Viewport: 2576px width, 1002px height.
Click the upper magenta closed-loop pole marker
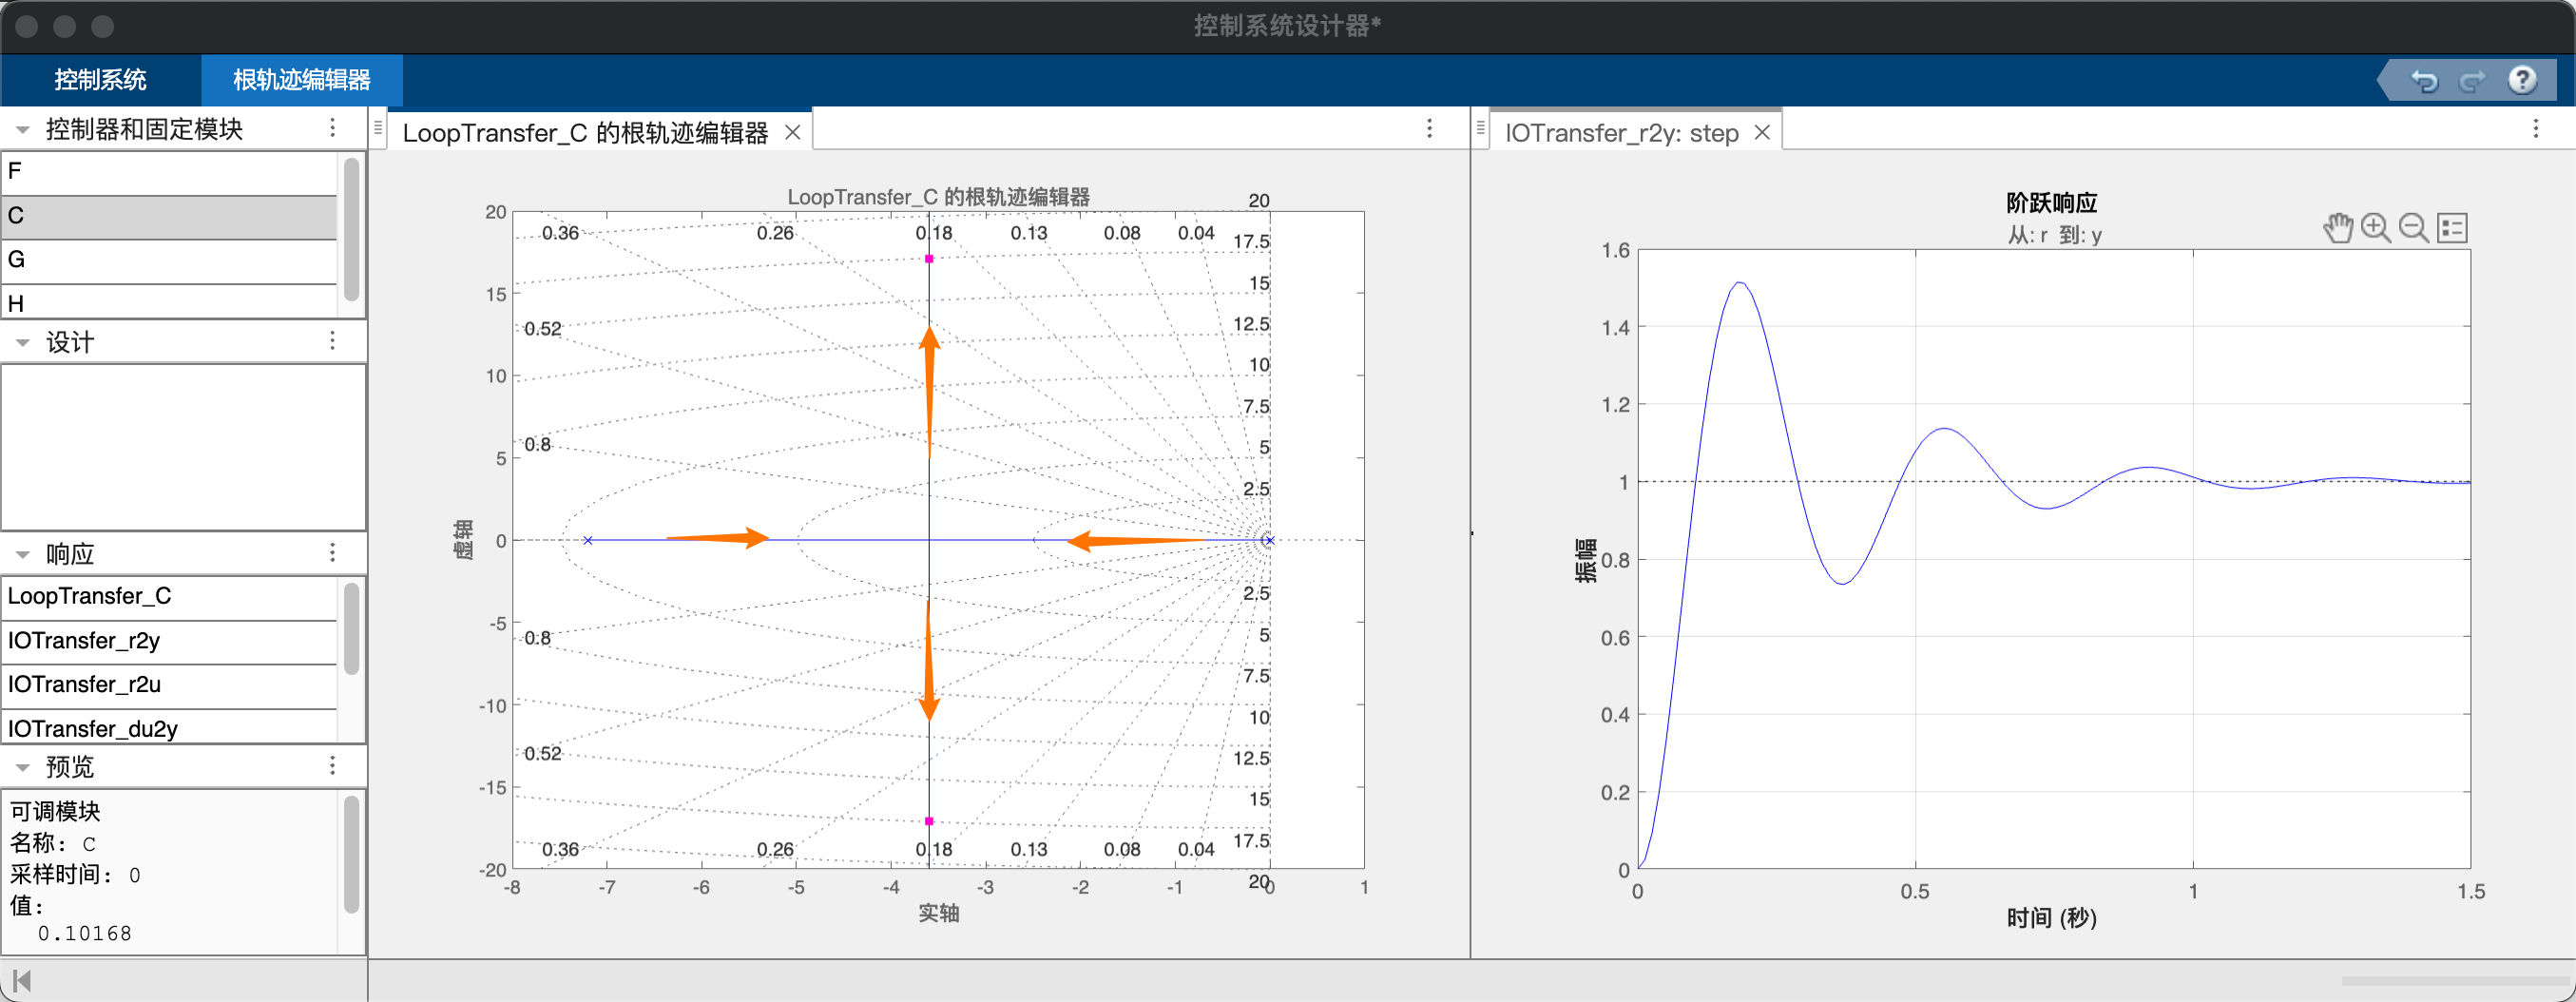coord(929,259)
